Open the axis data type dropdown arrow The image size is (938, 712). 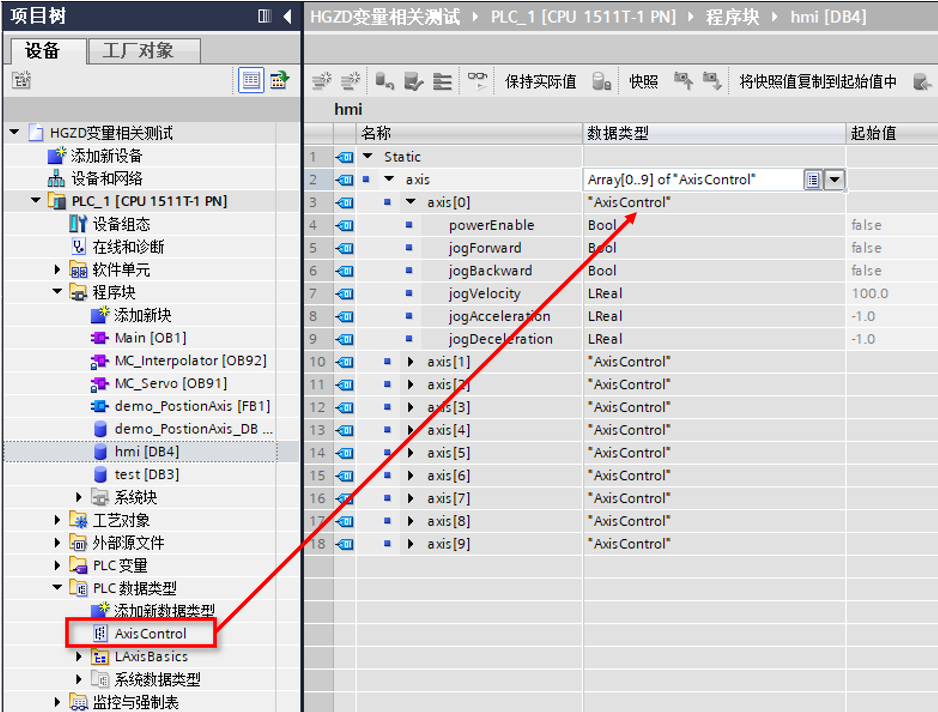pyautogui.click(x=834, y=180)
